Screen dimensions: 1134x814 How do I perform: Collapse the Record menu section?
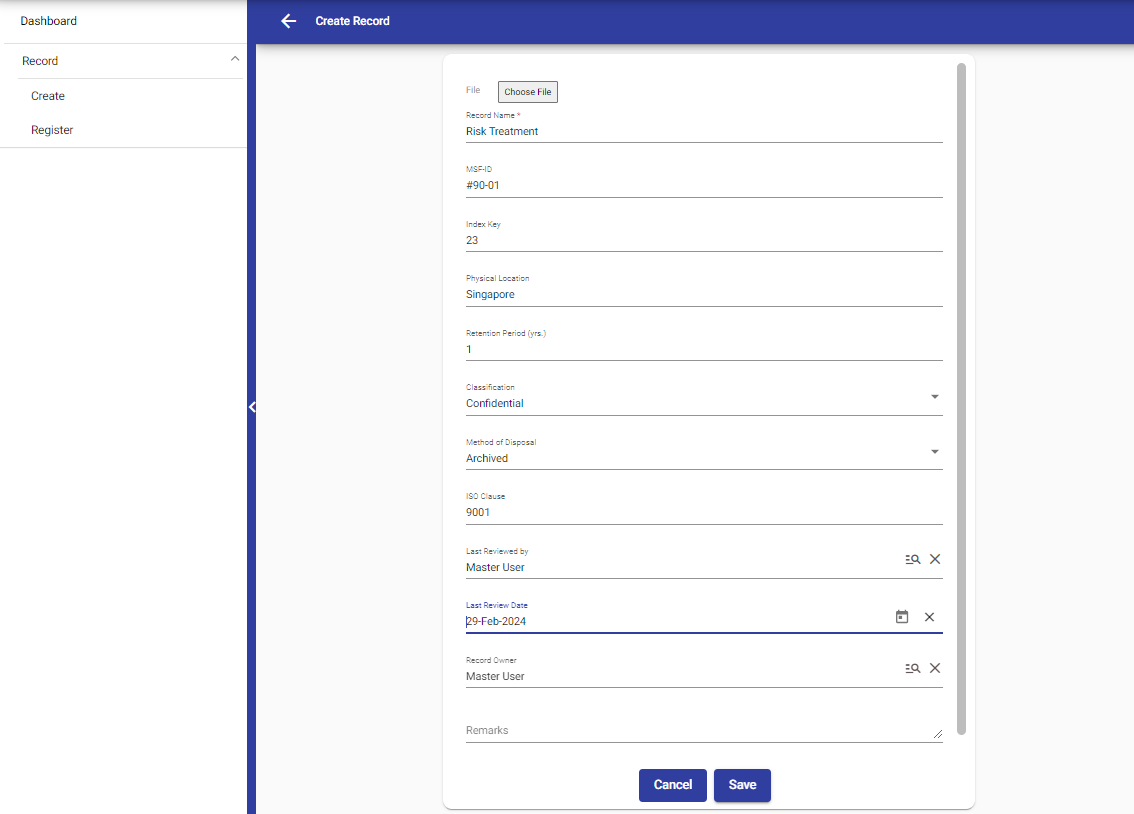(235, 60)
